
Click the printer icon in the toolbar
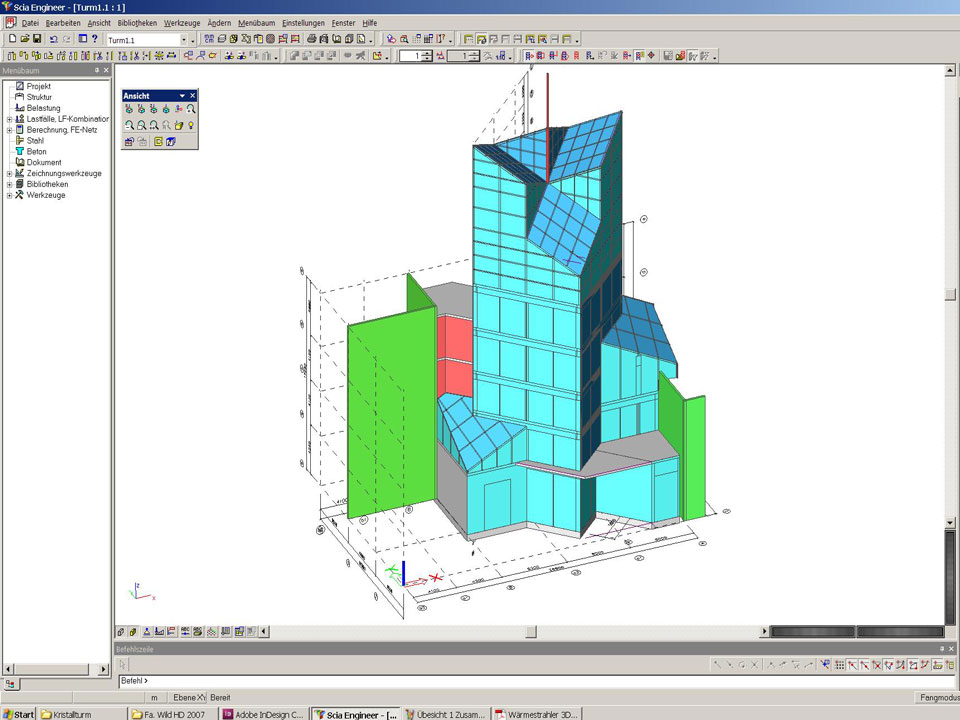tap(312, 39)
